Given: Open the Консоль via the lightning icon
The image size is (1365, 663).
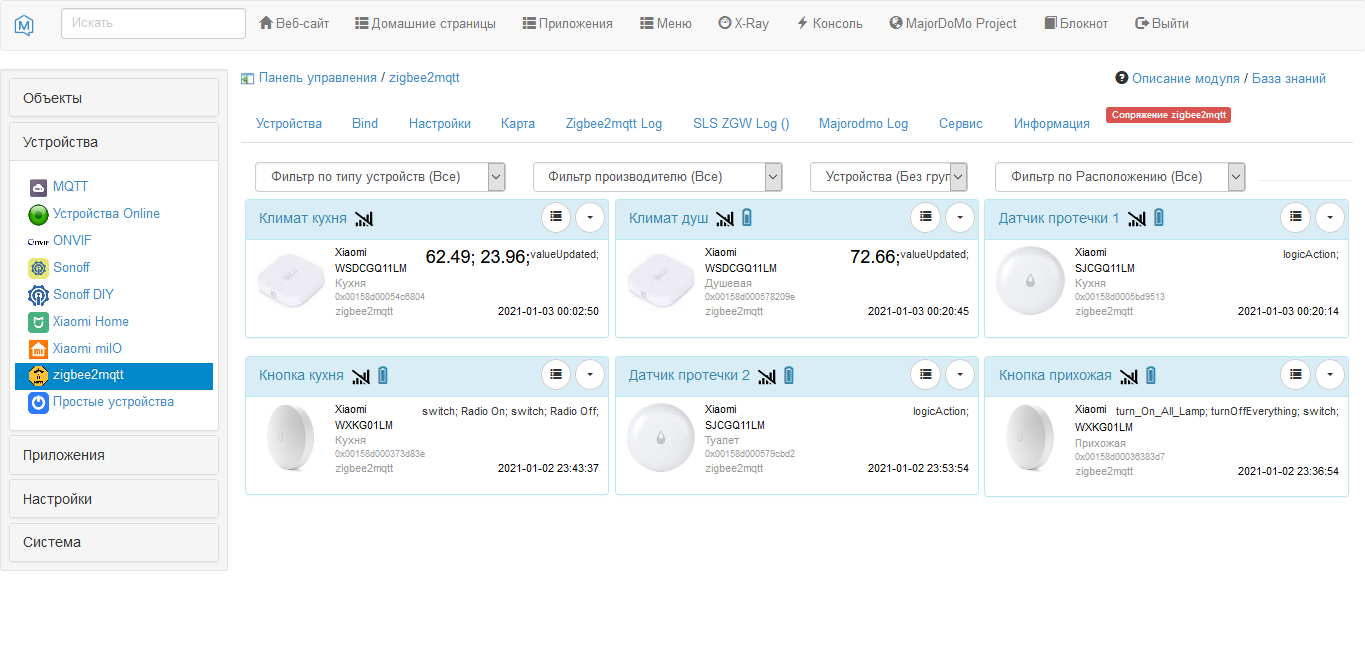Looking at the screenshot, I should 804,22.
